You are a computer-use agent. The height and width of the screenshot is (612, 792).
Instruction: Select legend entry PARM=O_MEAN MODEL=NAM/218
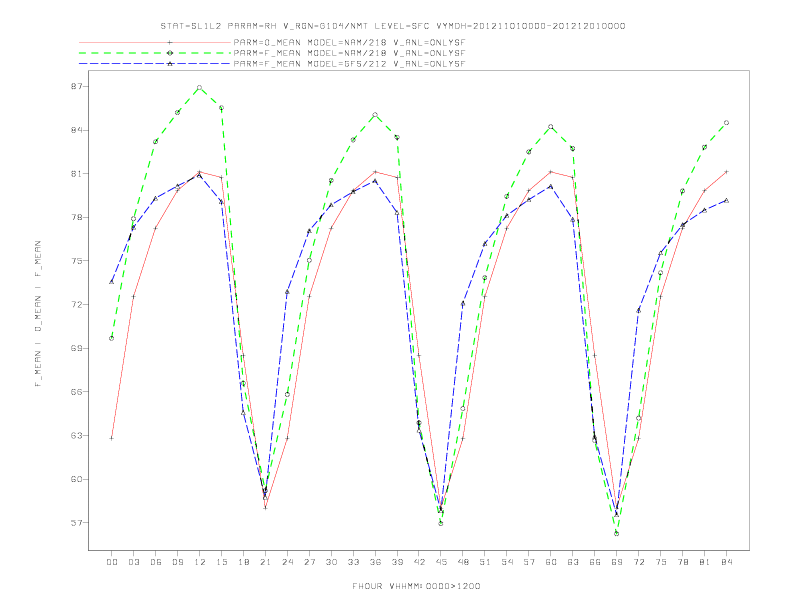point(349,42)
